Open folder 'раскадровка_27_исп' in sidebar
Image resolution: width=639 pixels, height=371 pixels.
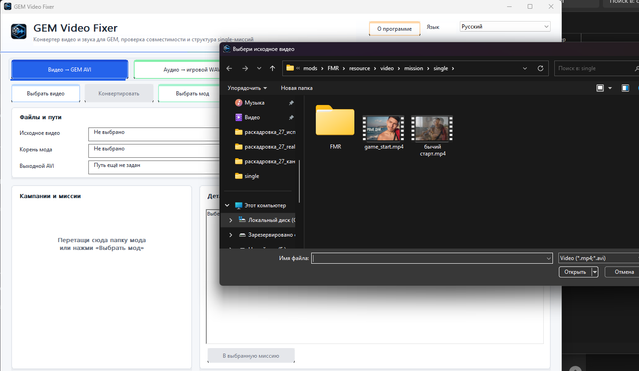click(265, 132)
